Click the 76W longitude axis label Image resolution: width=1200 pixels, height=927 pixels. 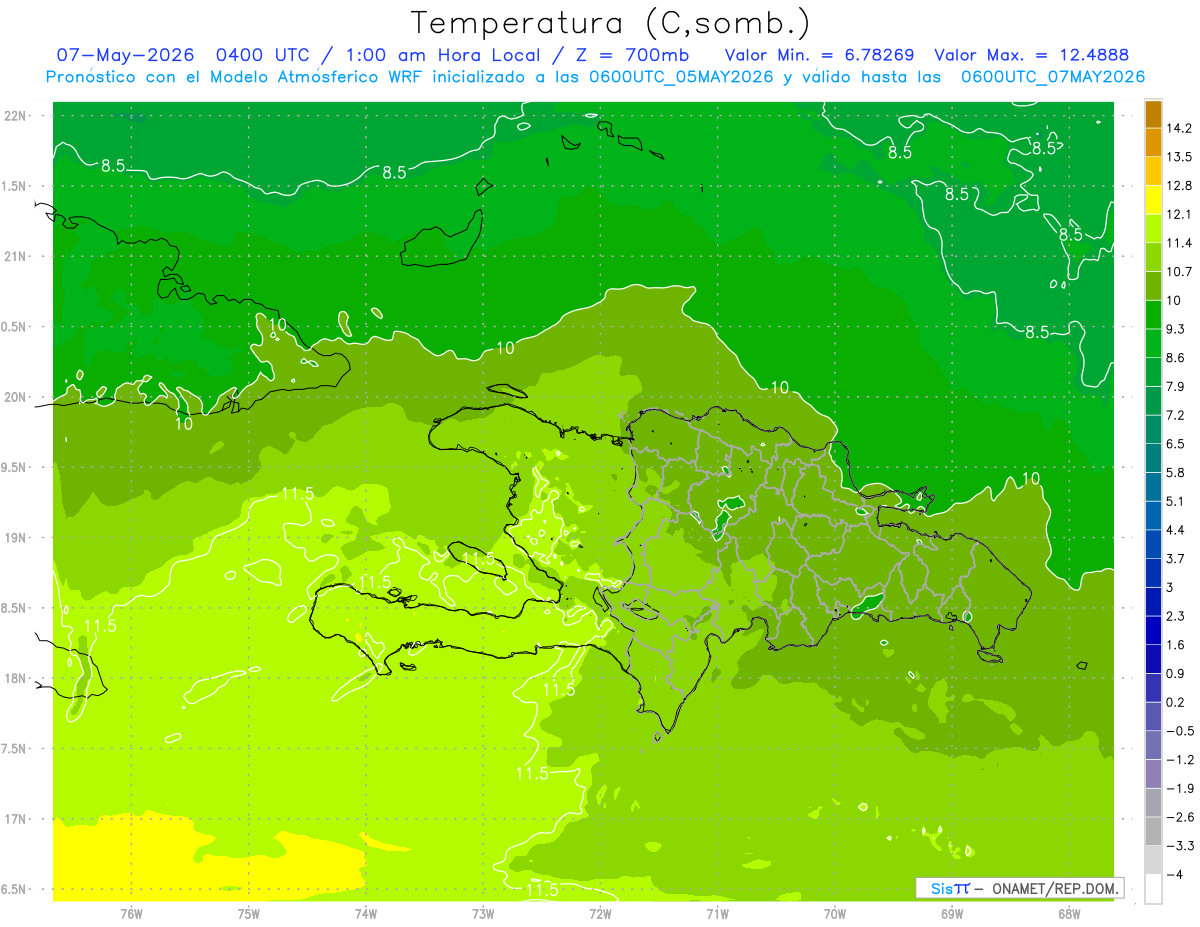coord(131,913)
